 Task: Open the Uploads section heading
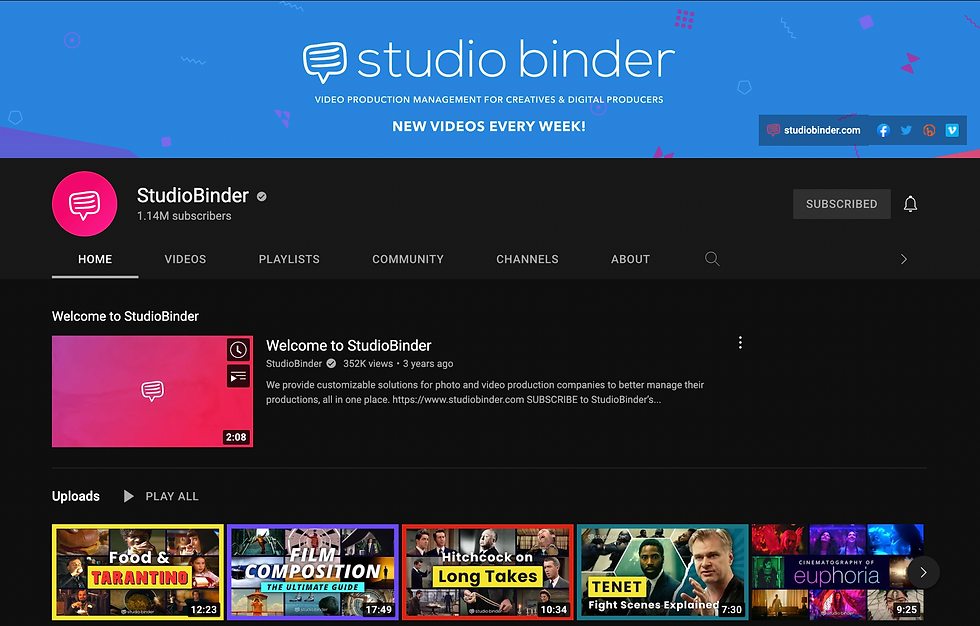tap(76, 496)
